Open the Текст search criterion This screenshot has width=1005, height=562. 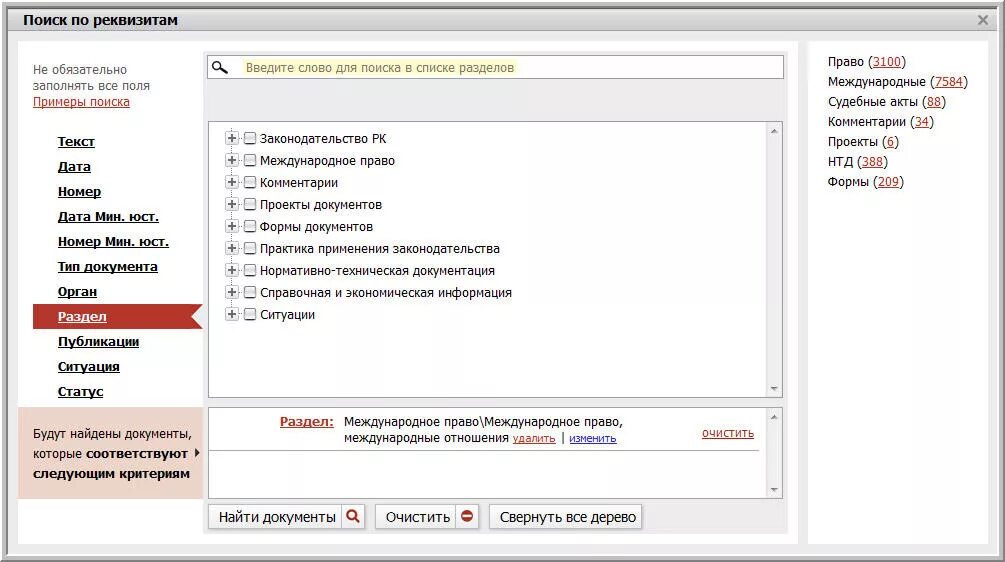pos(76,142)
